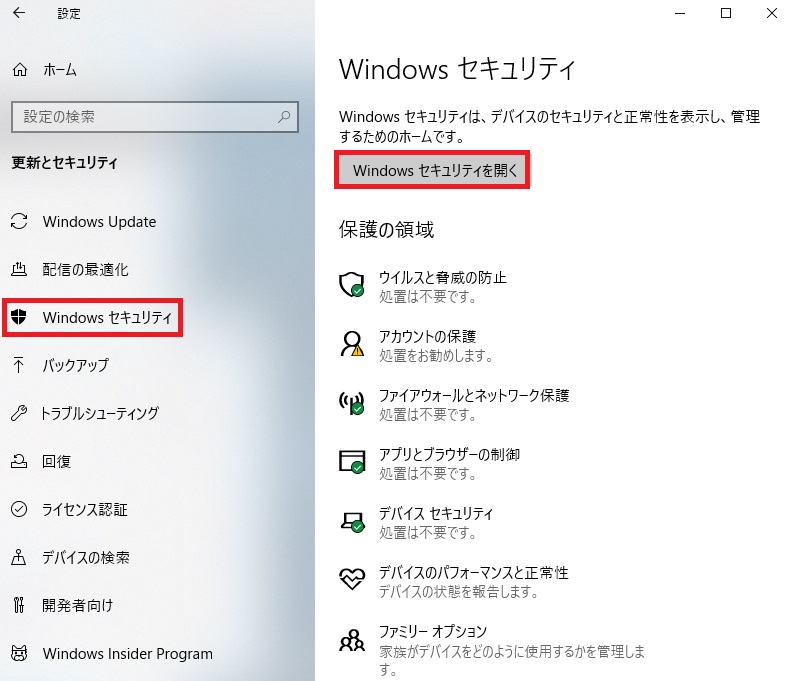The image size is (790, 681).
Task: Click the virus protection shield icon
Action: click(352, 285)
